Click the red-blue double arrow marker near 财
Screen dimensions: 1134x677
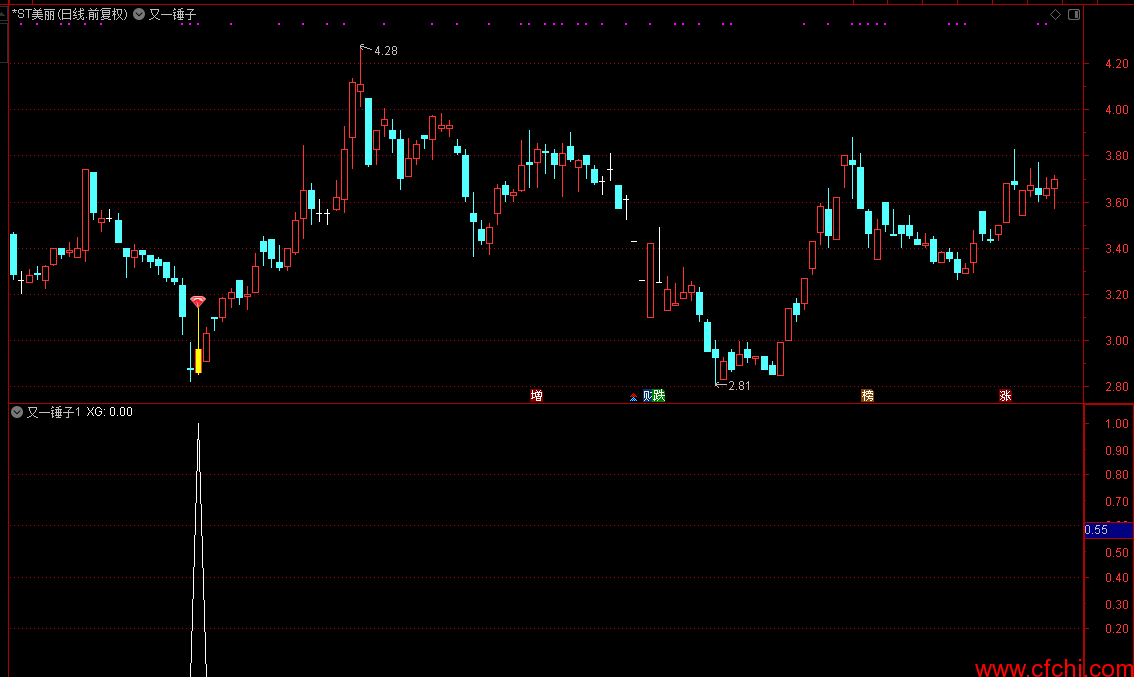(634, 397)
